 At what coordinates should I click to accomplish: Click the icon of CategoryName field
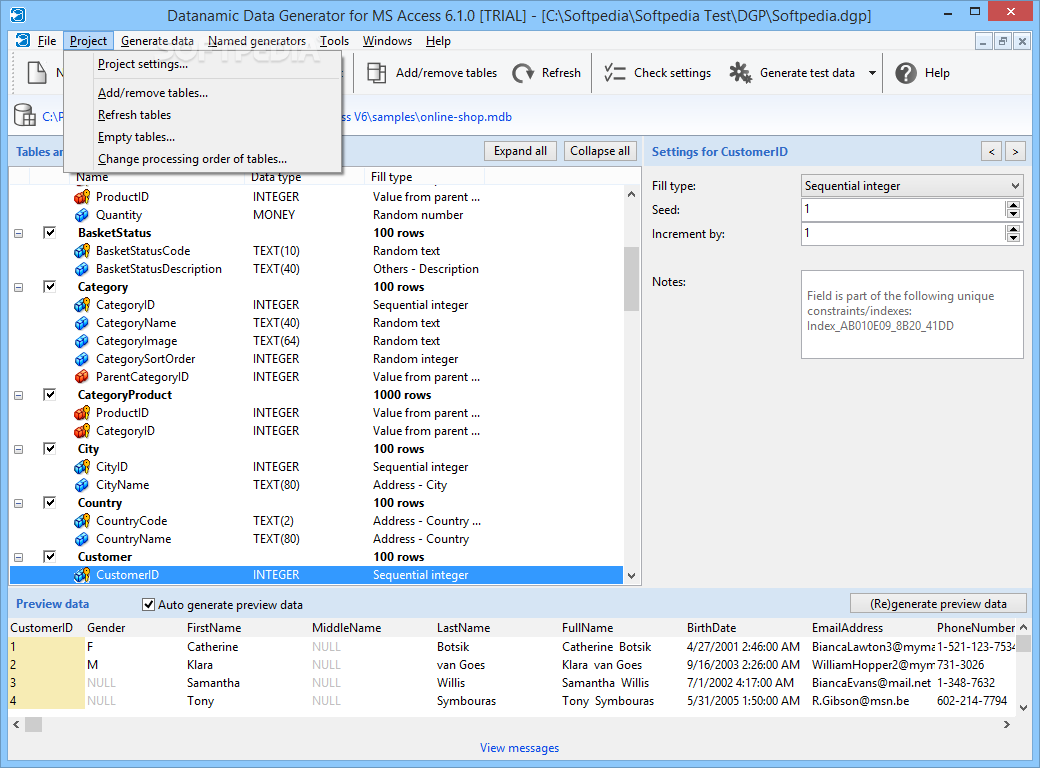(x=82, y=323)
